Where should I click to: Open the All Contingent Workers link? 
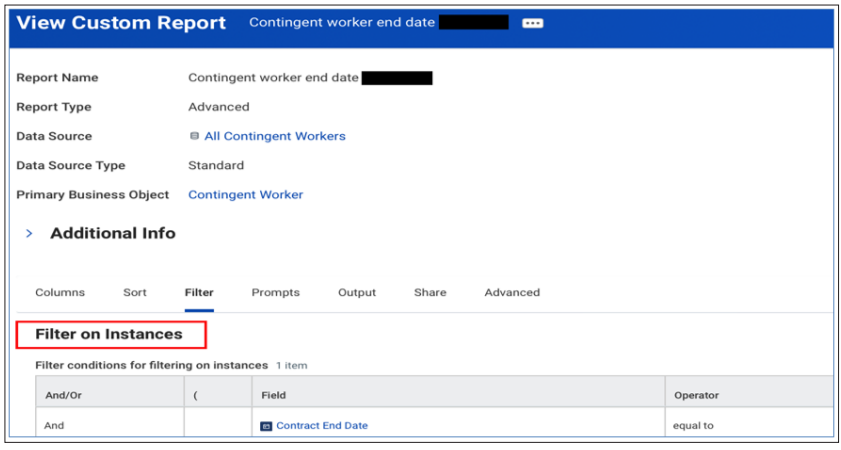275,136
